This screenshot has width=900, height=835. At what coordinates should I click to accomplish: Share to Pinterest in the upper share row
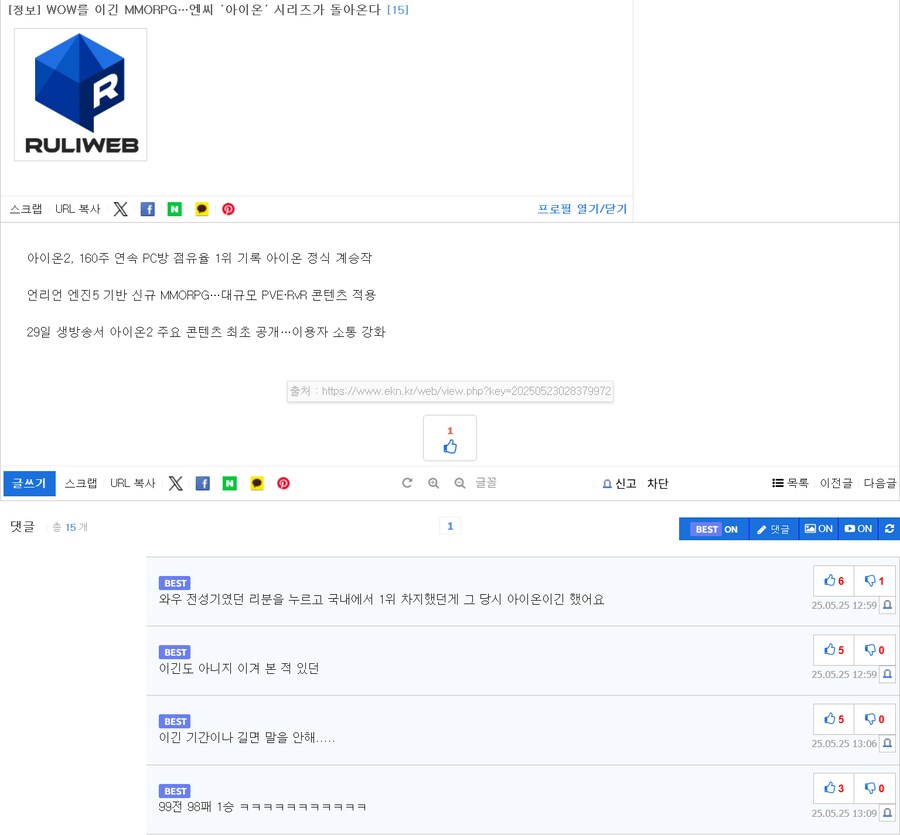(228, 209)
